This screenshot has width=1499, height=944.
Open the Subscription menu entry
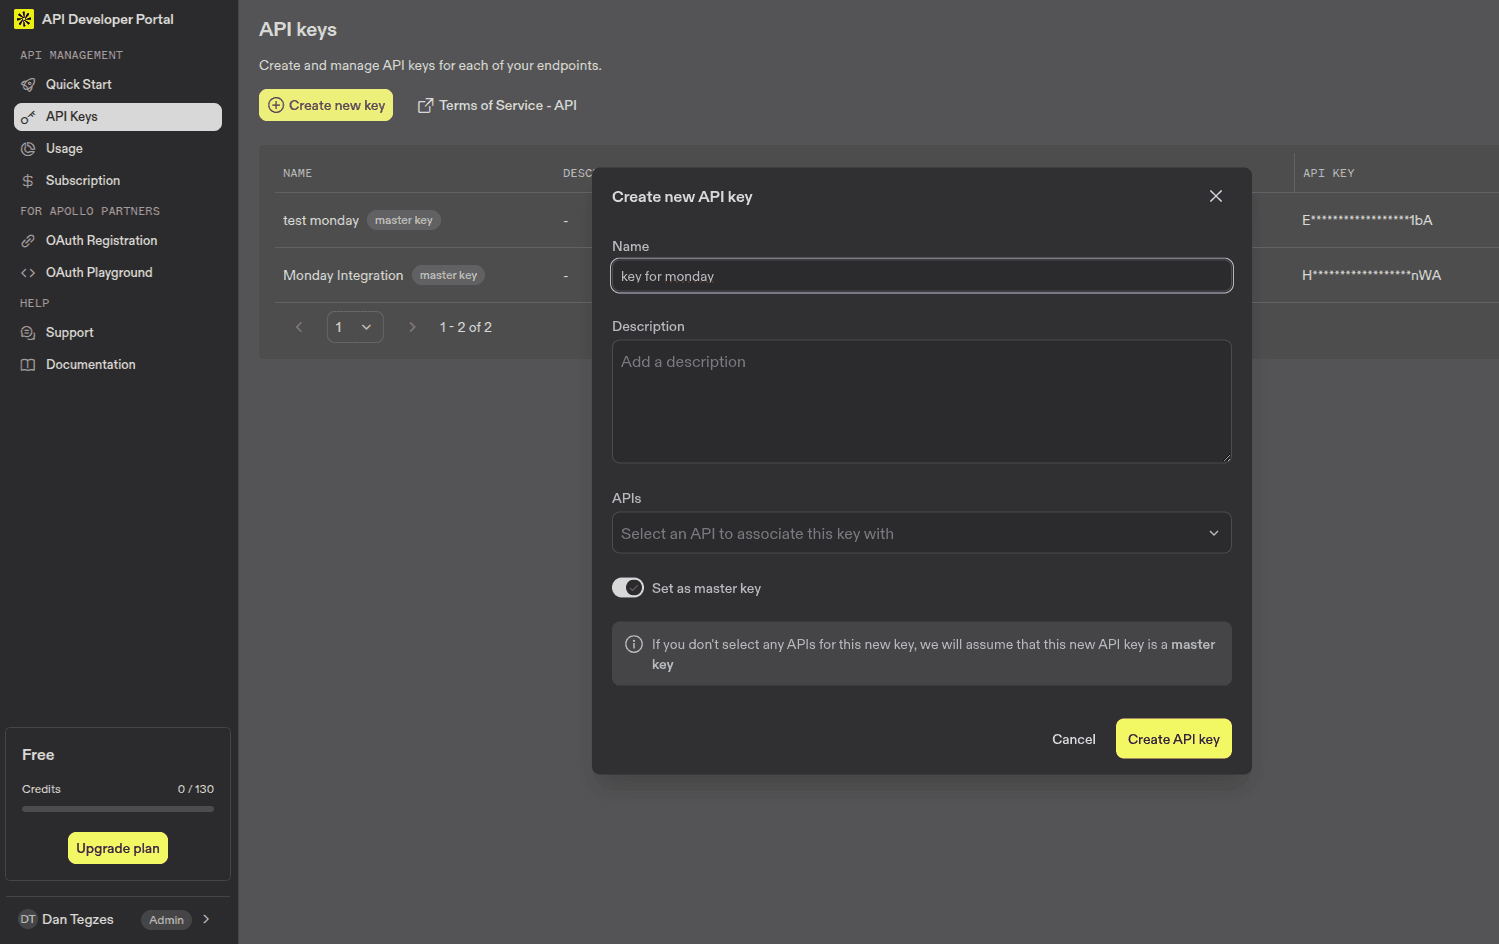point(81,180)
